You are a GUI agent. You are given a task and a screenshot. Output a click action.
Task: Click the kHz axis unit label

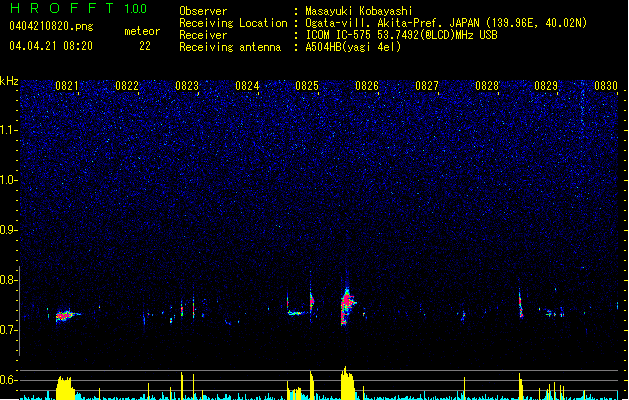tap(9, 81)
